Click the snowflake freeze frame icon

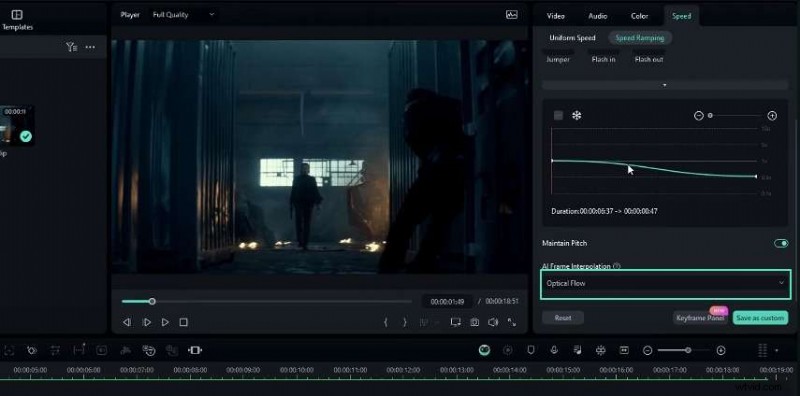[x=576, y=116]
